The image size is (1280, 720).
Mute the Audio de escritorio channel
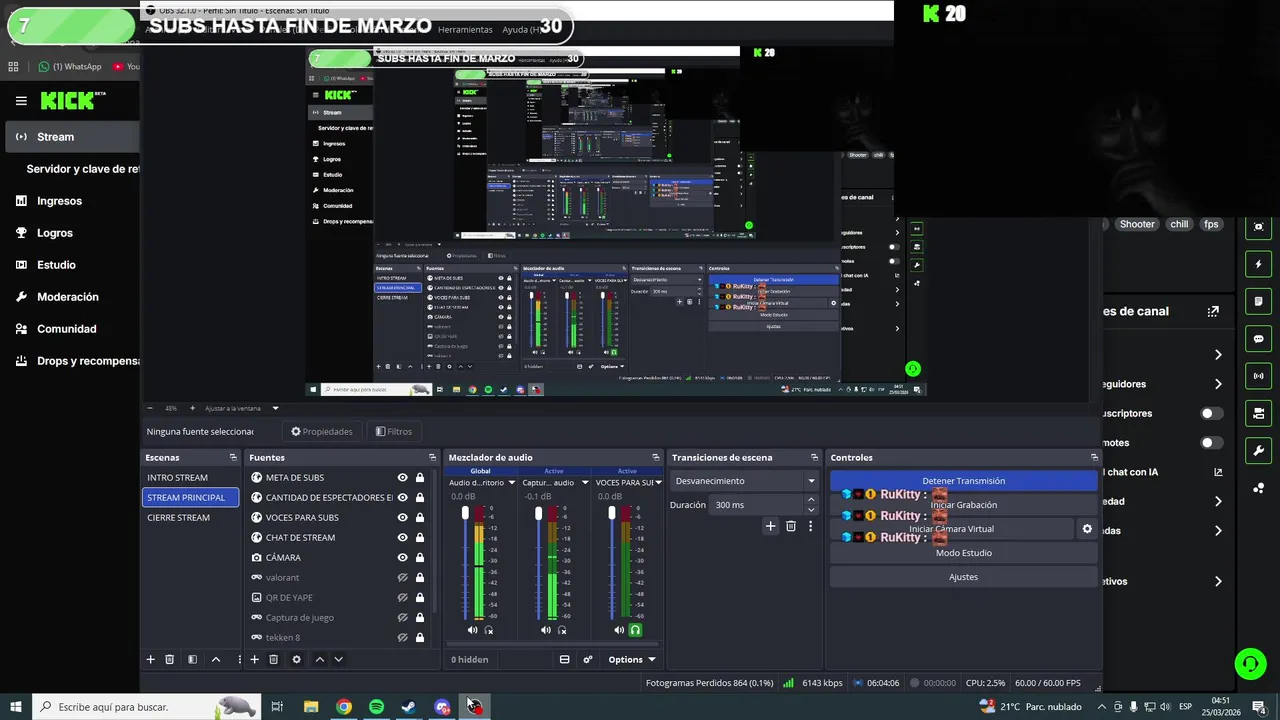coord(472,630)
